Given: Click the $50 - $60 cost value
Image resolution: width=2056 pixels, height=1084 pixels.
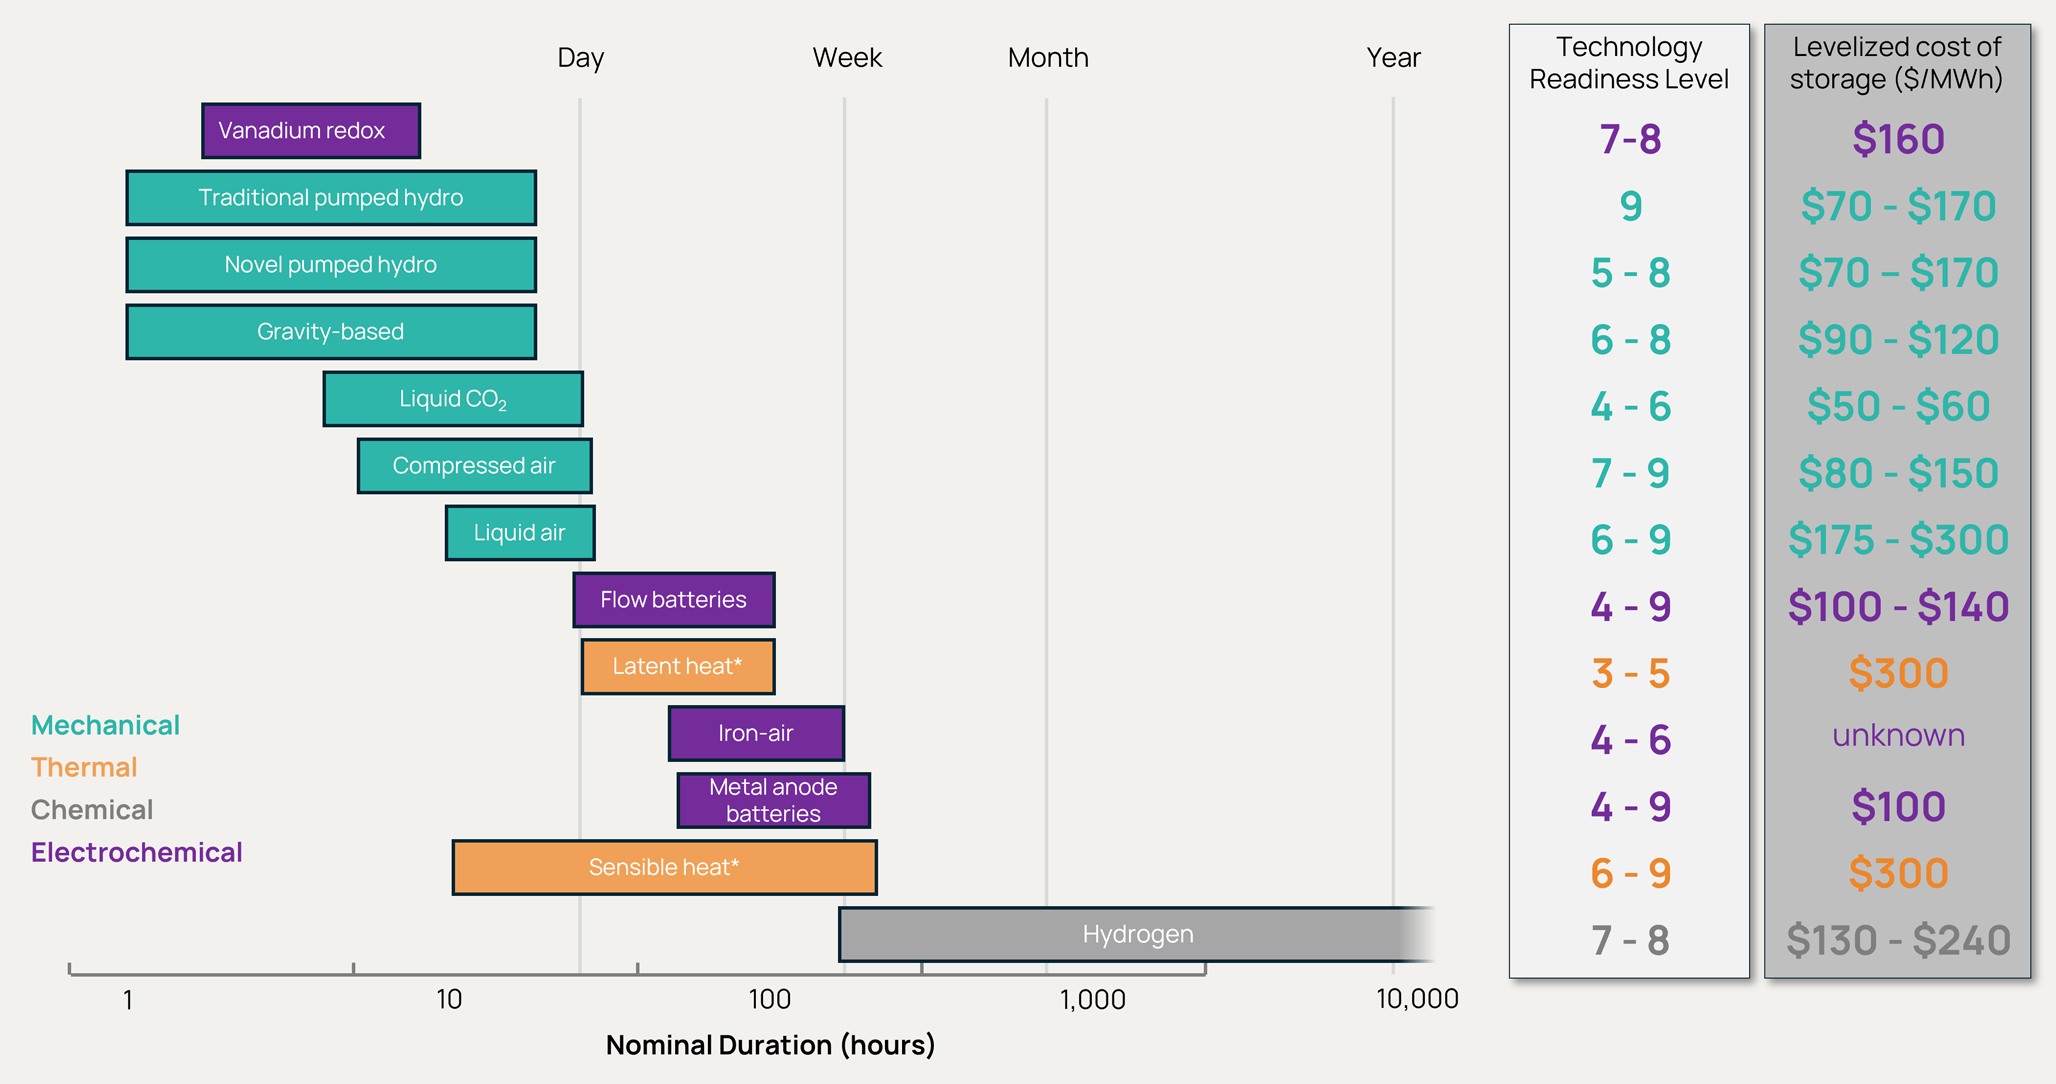Looking at the screenshot, I should tap(1898, 407).
